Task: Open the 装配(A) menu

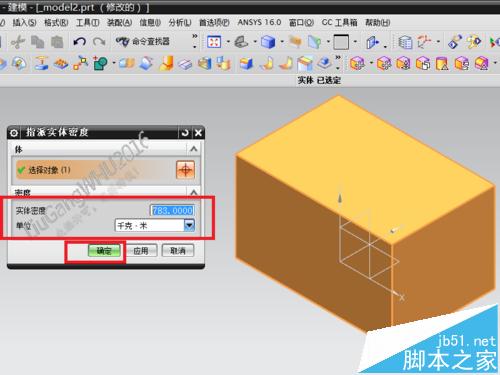Action: pos(119,23)
